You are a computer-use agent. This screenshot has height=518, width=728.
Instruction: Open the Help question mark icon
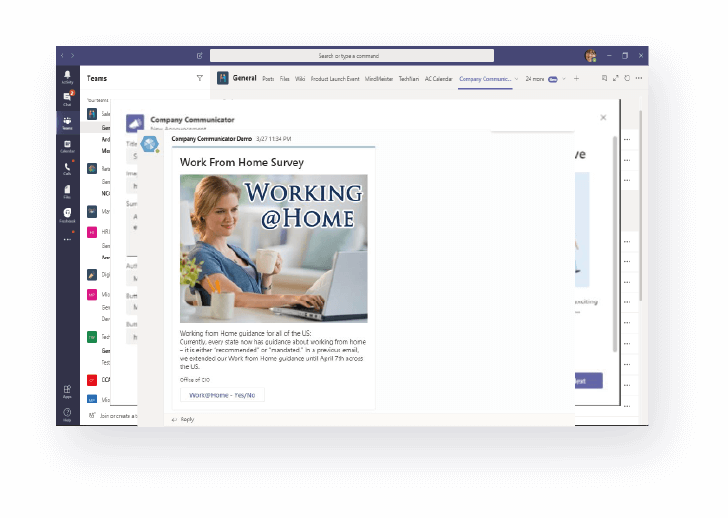[67, 414]
